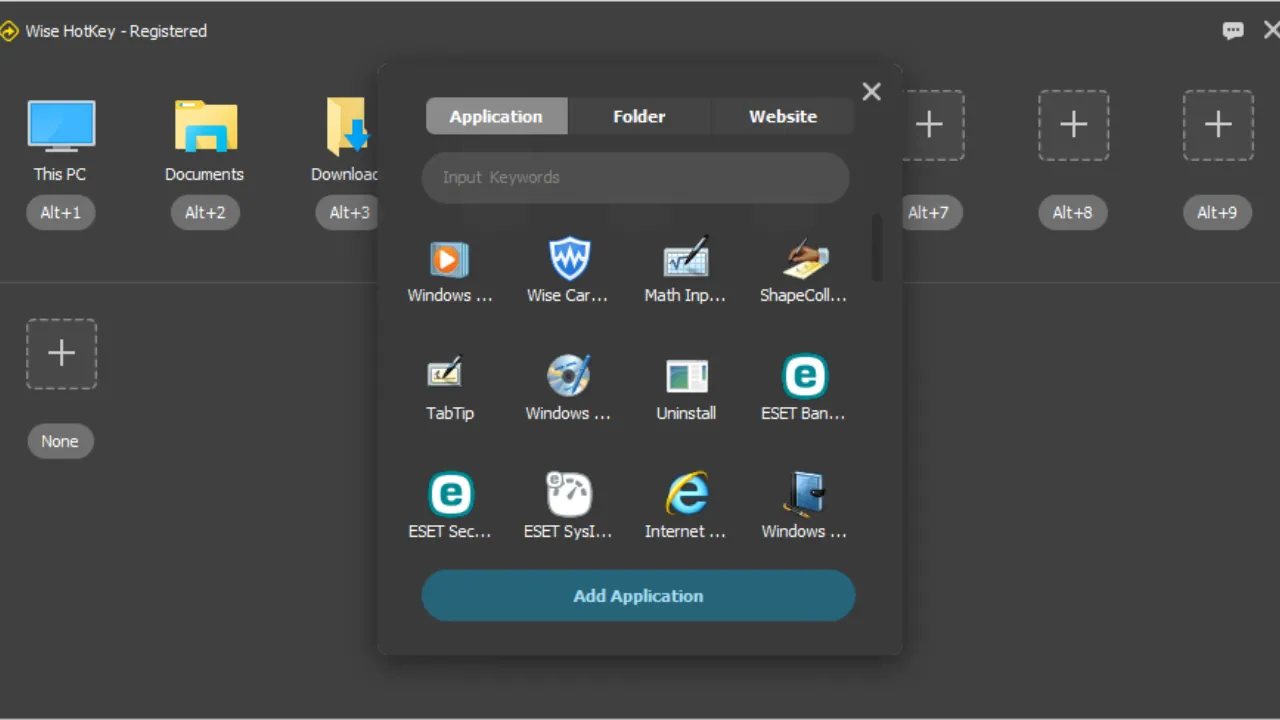
Task: Click the Add Application button
Action: click(x=638, y=596)
